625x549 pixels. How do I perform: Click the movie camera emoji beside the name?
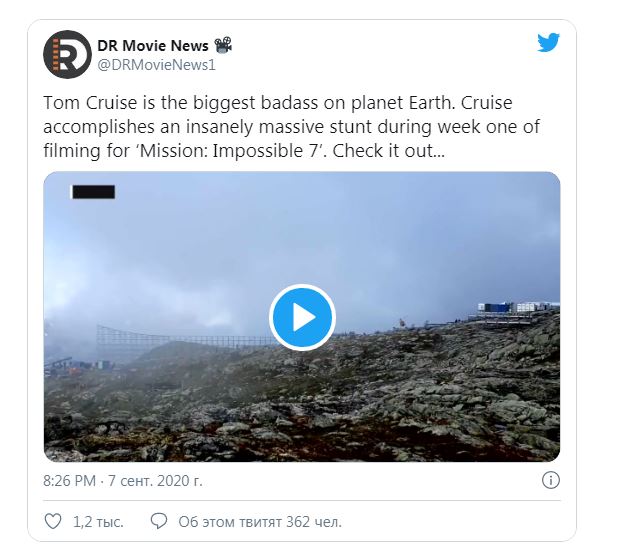click(x=224, y=45)
